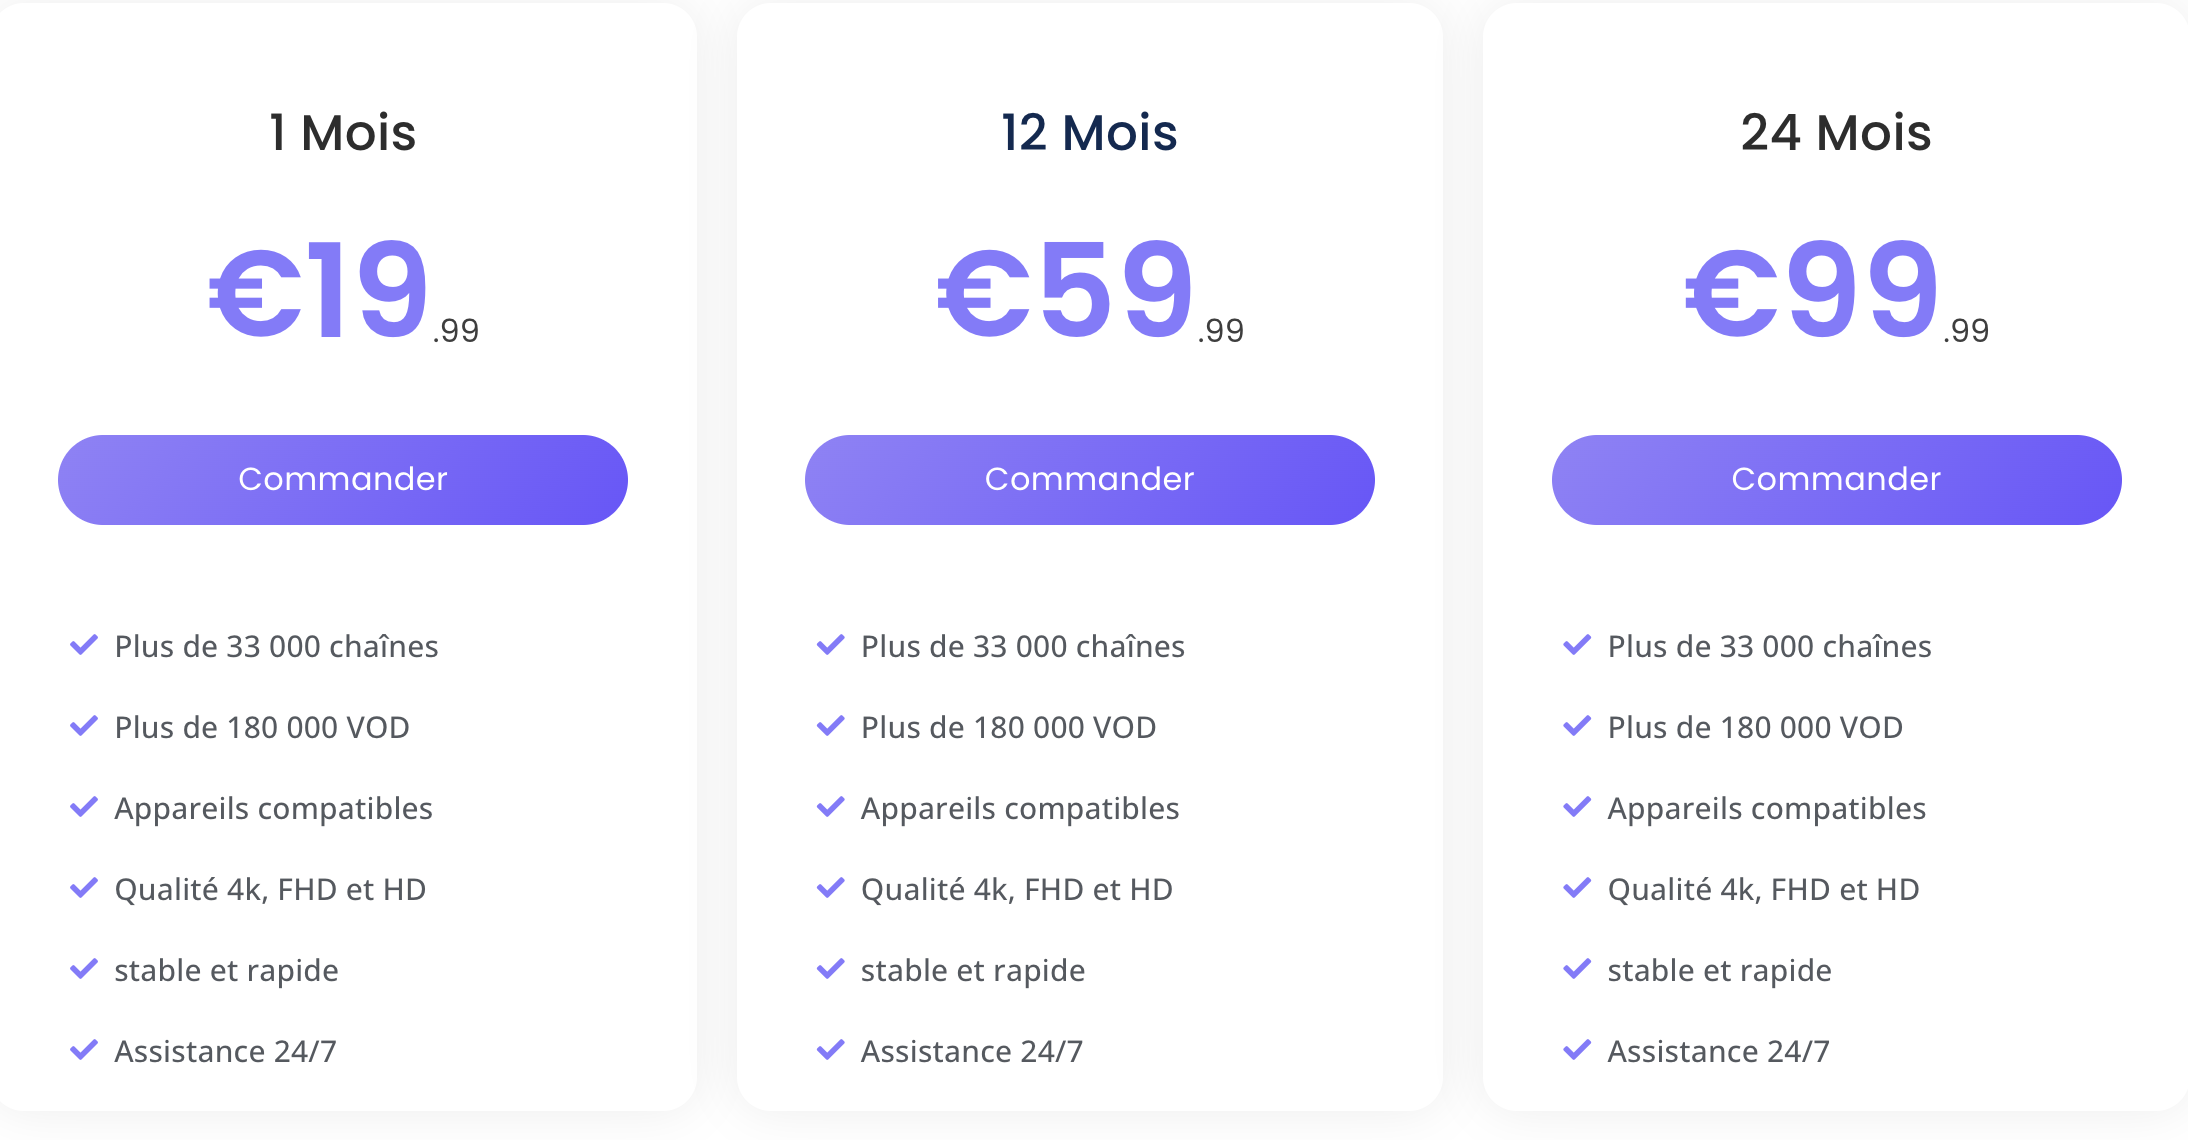Click Commander button for 1 Mois plan

(342, 479)
